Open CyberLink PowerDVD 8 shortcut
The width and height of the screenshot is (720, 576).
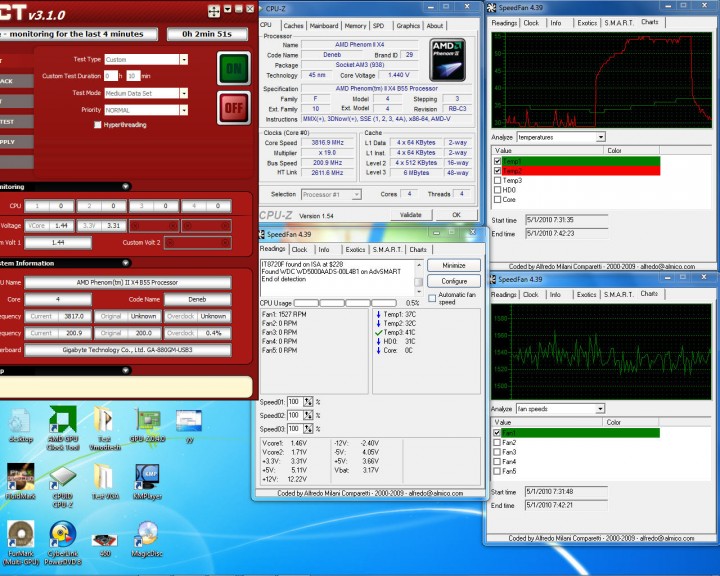point(62,535)
